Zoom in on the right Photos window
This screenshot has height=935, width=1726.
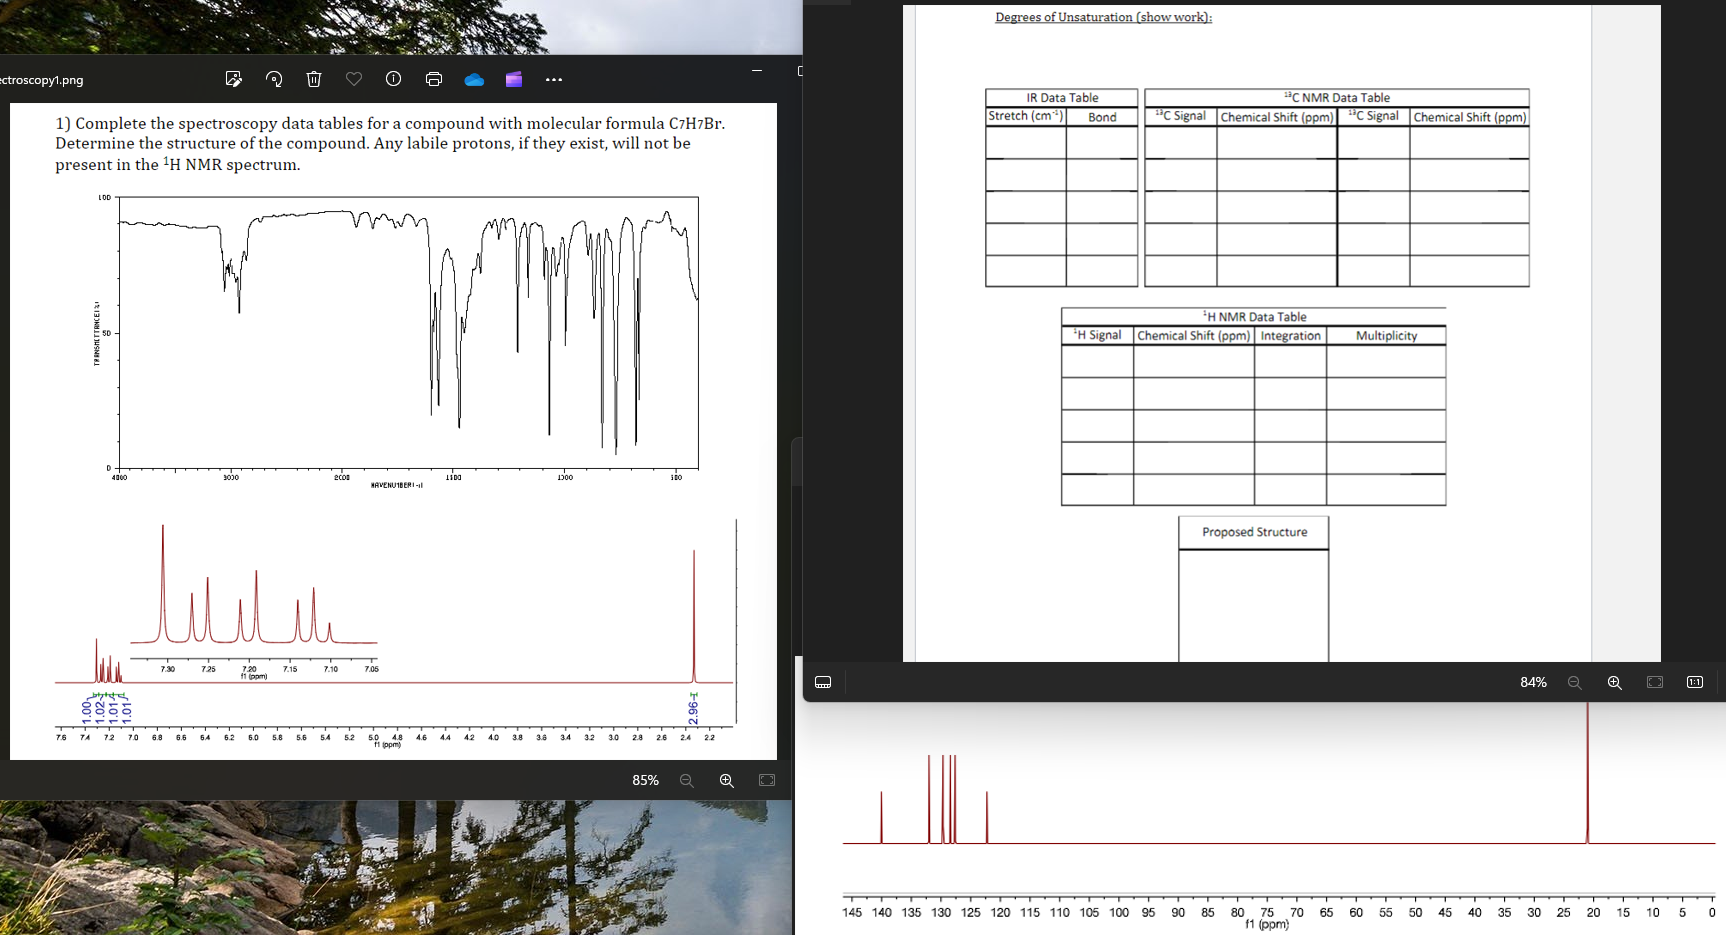pos(1613,682)
